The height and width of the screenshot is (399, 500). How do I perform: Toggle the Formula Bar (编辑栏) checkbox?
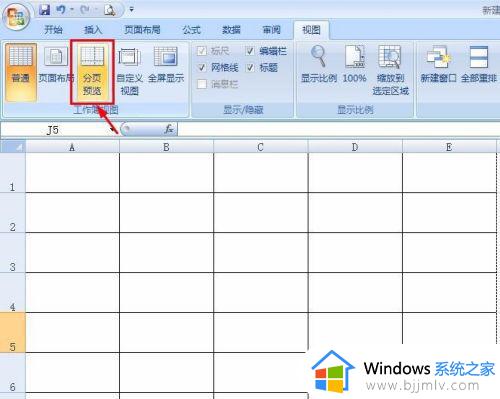(250, 51)
